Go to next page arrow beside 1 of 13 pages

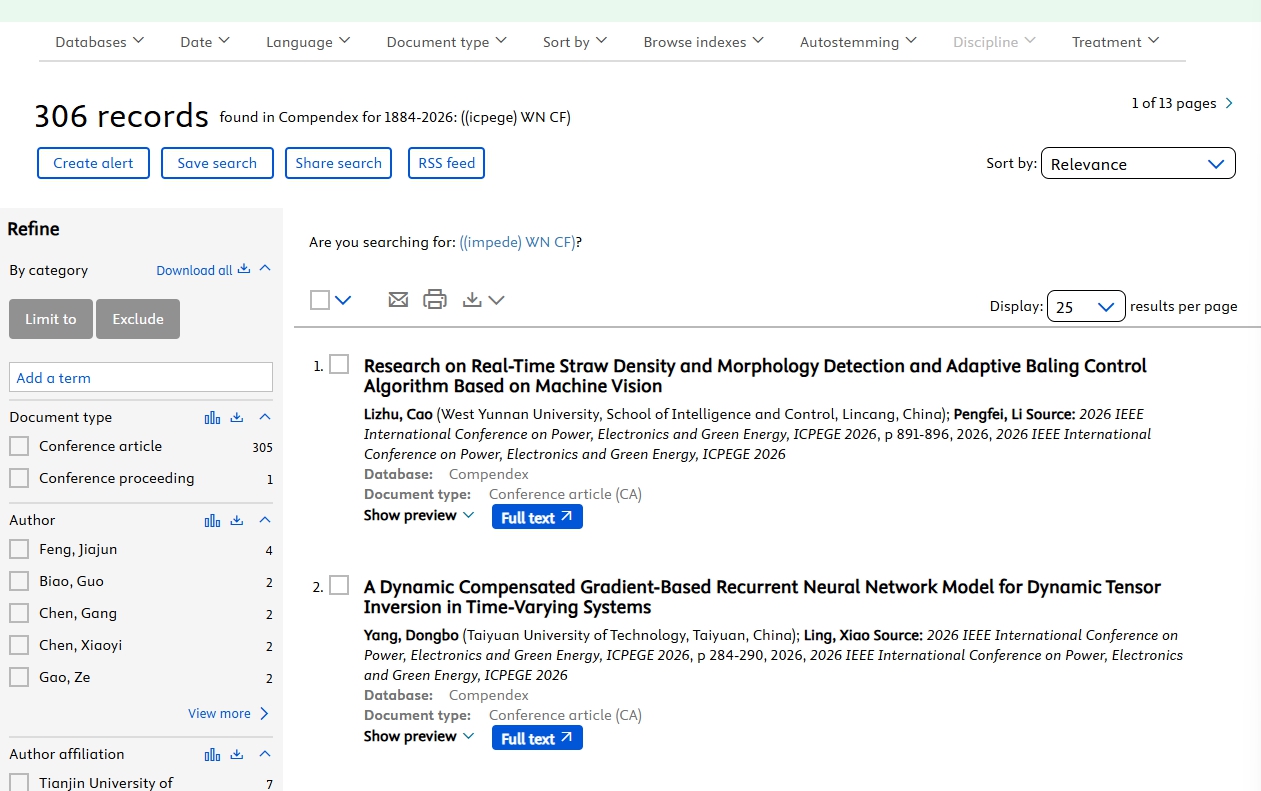coord(1229,103)
